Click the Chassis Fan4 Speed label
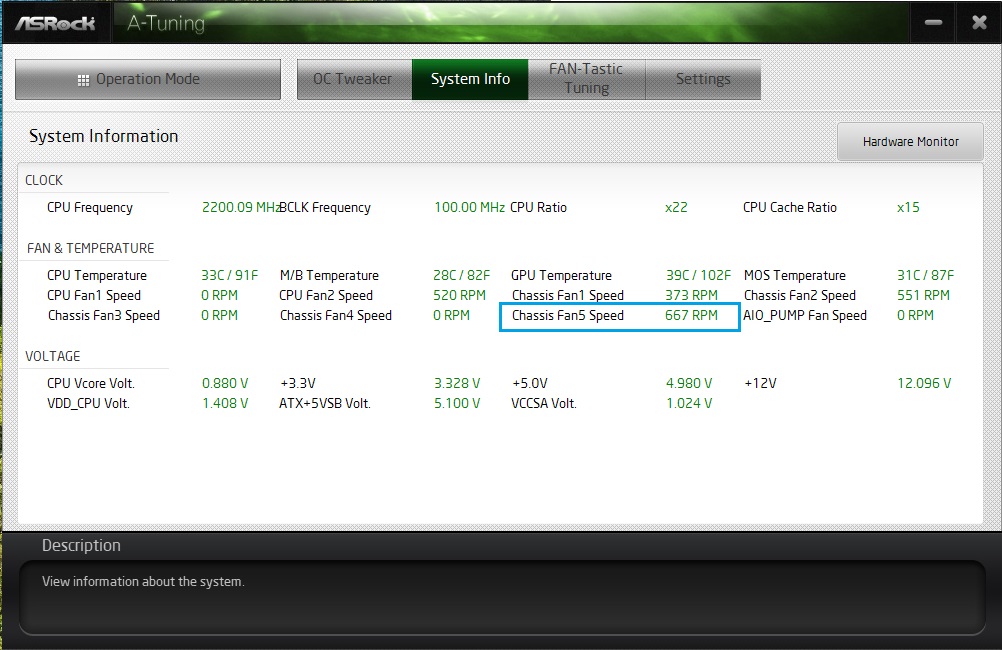This screenshot has height=650, width=1002. (335, 316)
